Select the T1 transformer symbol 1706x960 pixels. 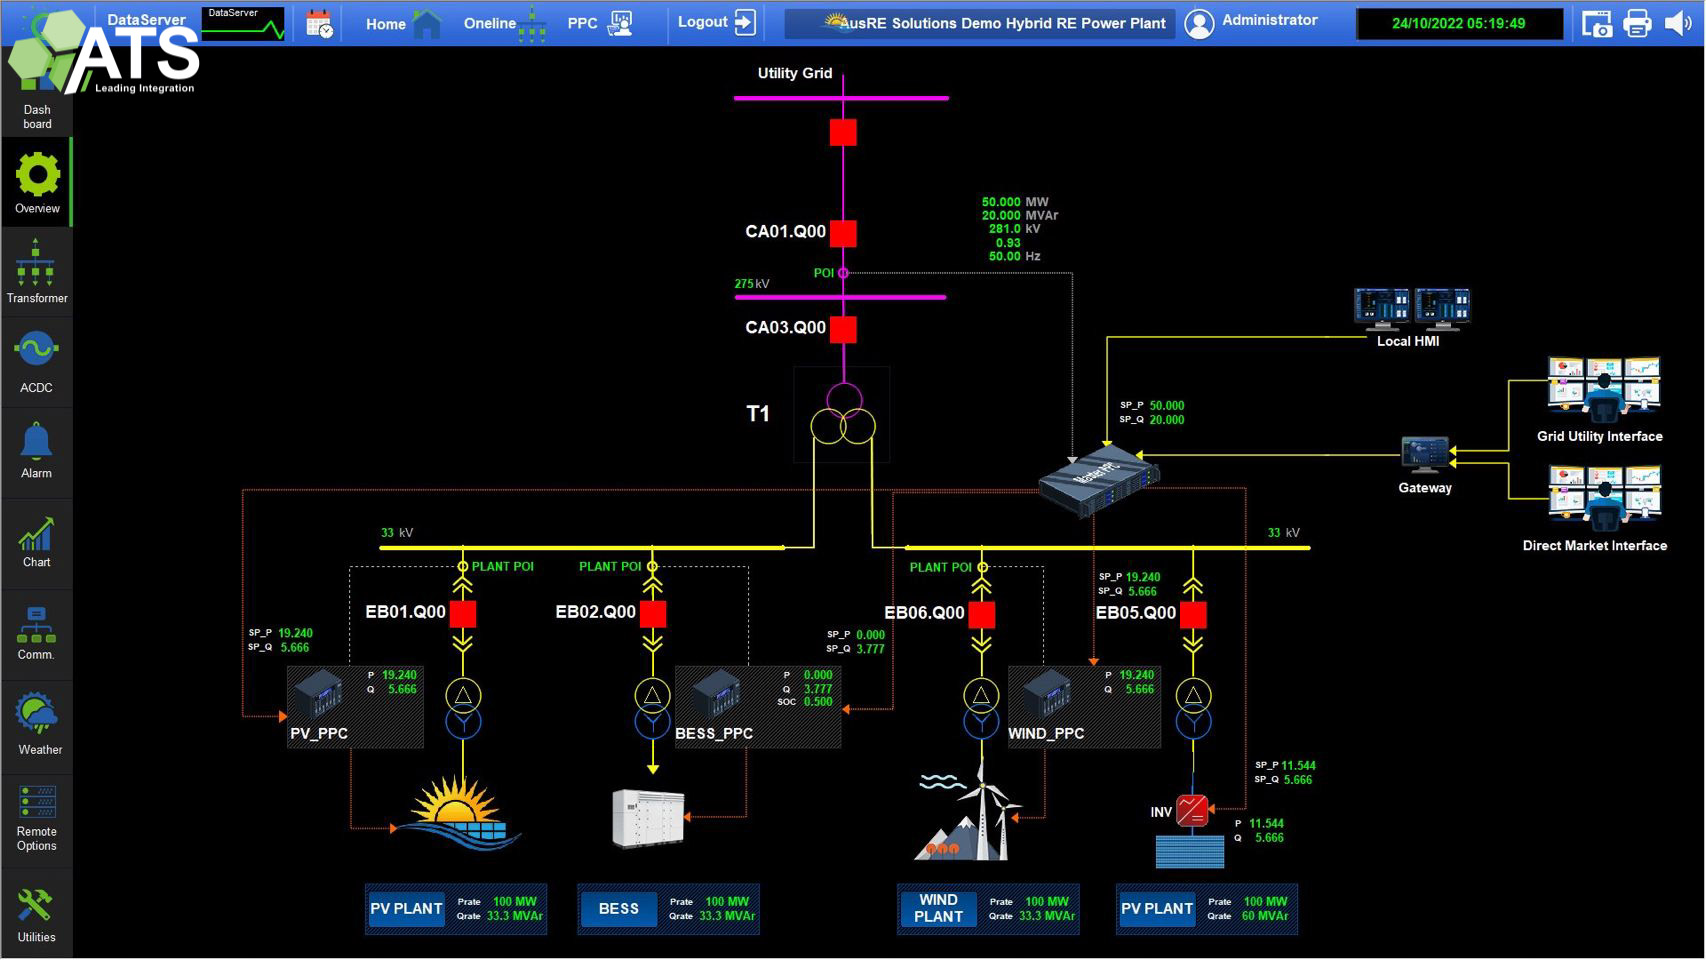[x=842, y=414]
